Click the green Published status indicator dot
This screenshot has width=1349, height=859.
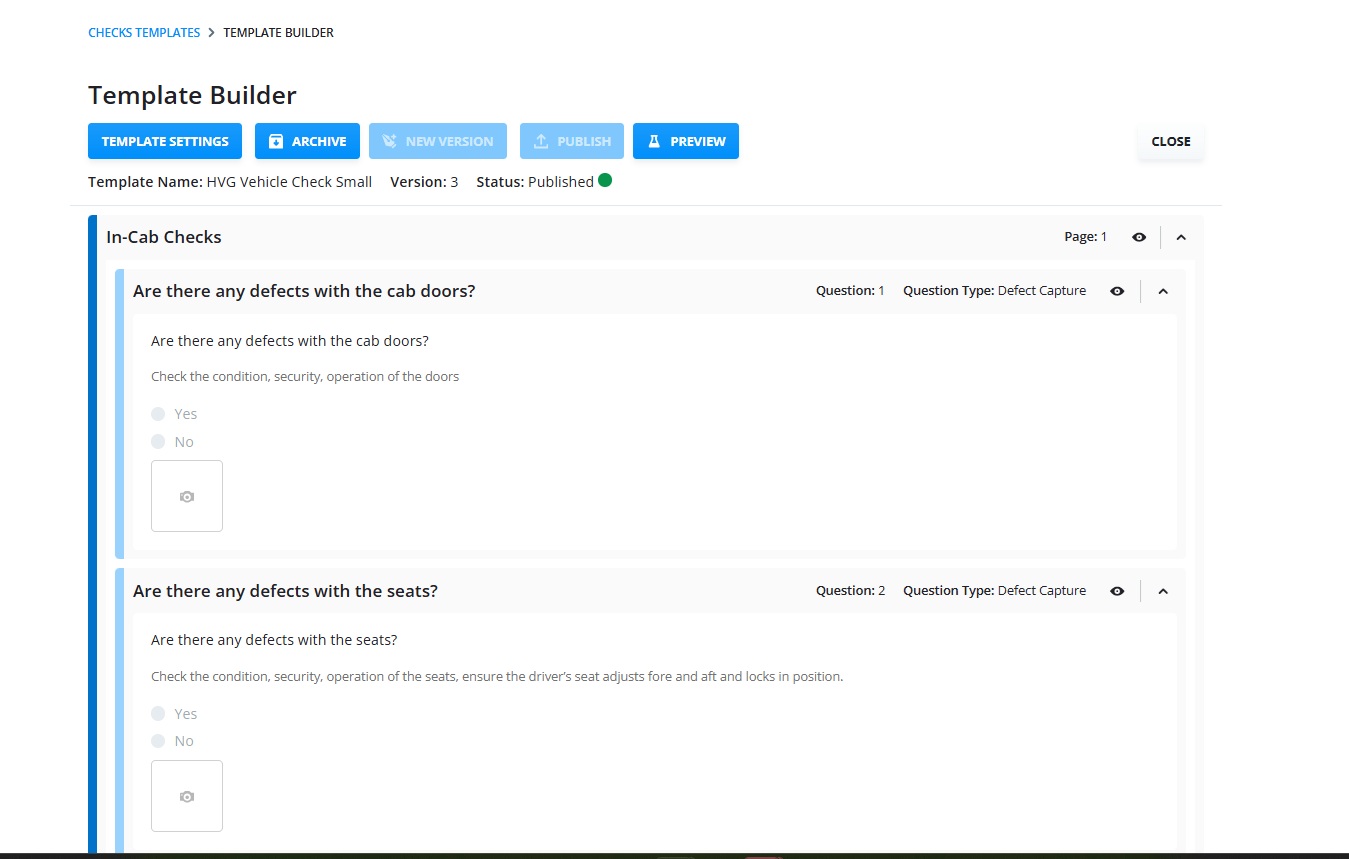click(605, 181)
